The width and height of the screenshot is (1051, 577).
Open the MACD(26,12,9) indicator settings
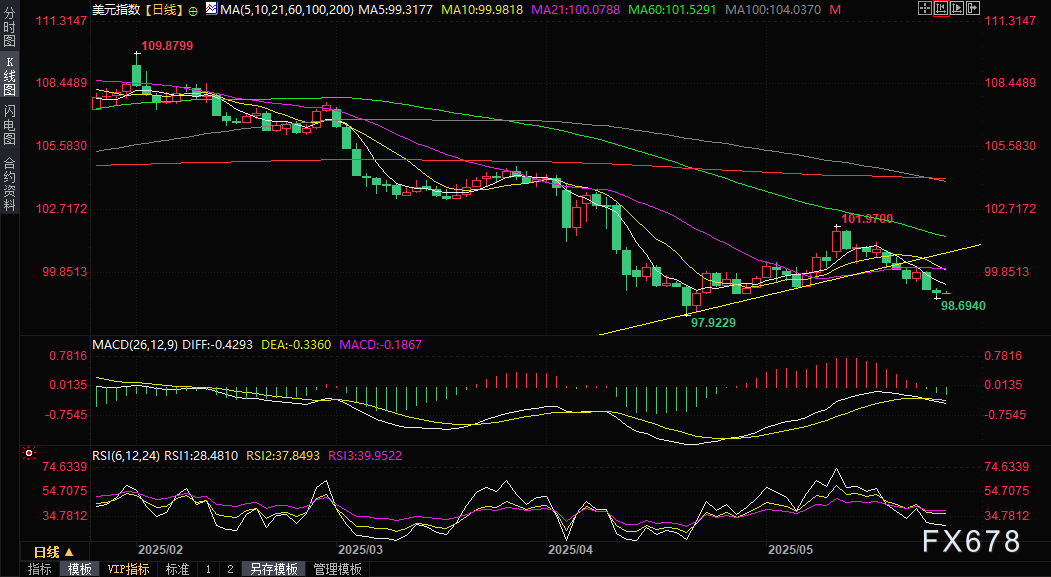134,344
